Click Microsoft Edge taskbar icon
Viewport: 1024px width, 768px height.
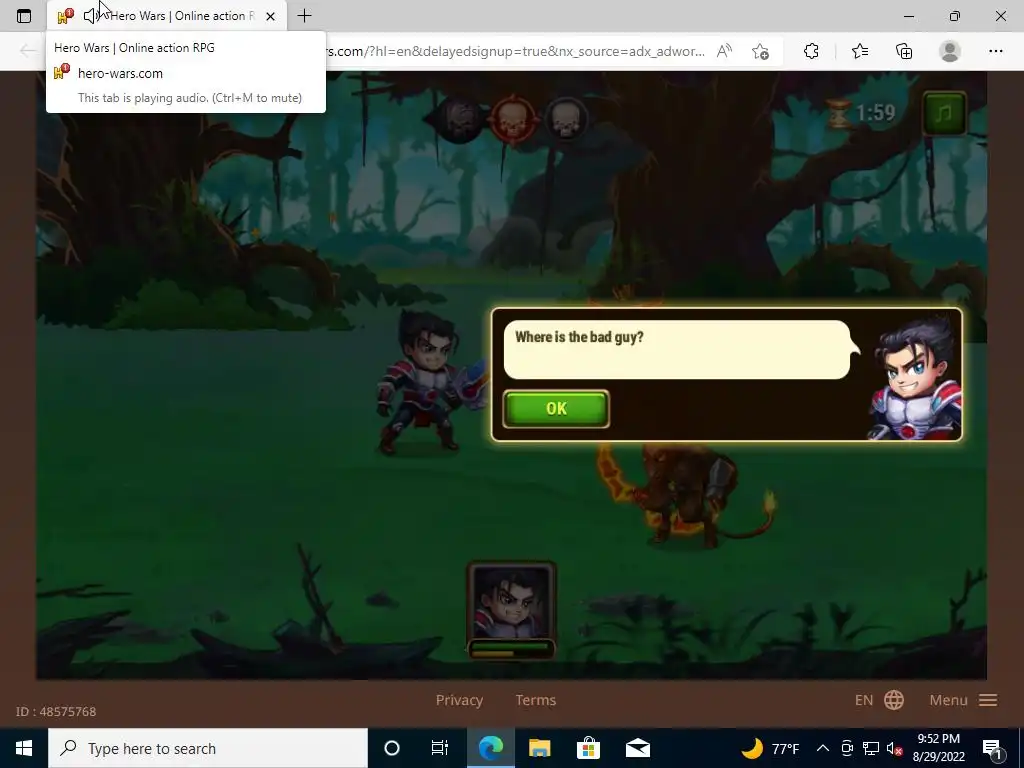point(490,748)
